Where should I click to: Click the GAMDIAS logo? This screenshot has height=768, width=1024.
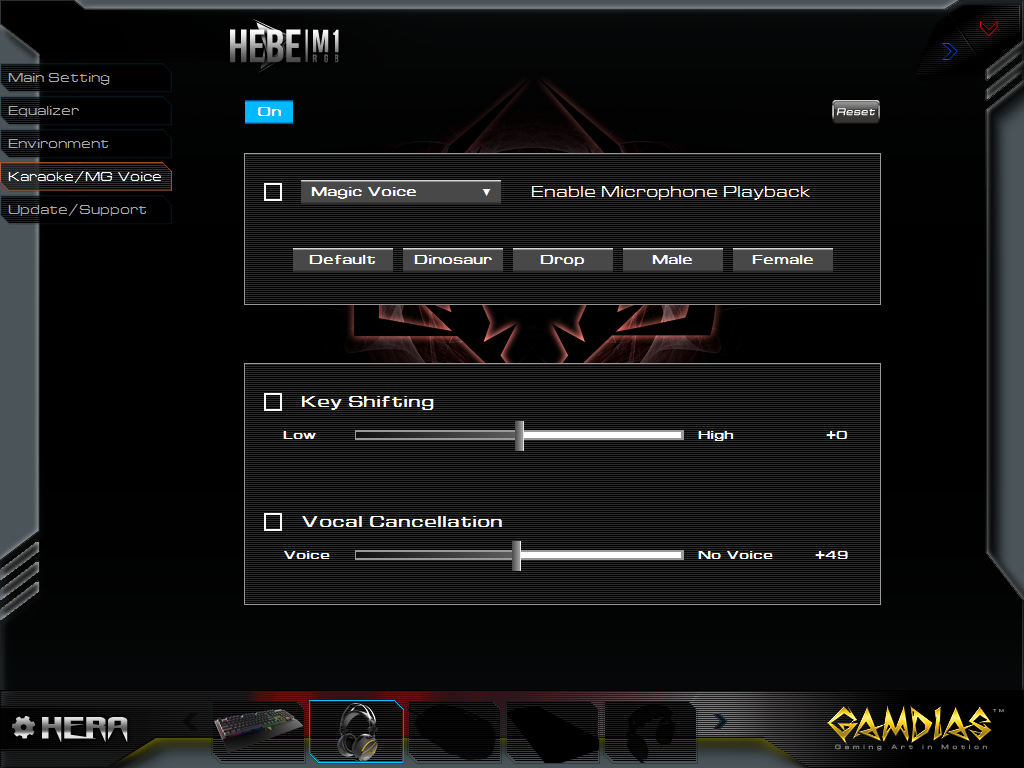[915, 727]
